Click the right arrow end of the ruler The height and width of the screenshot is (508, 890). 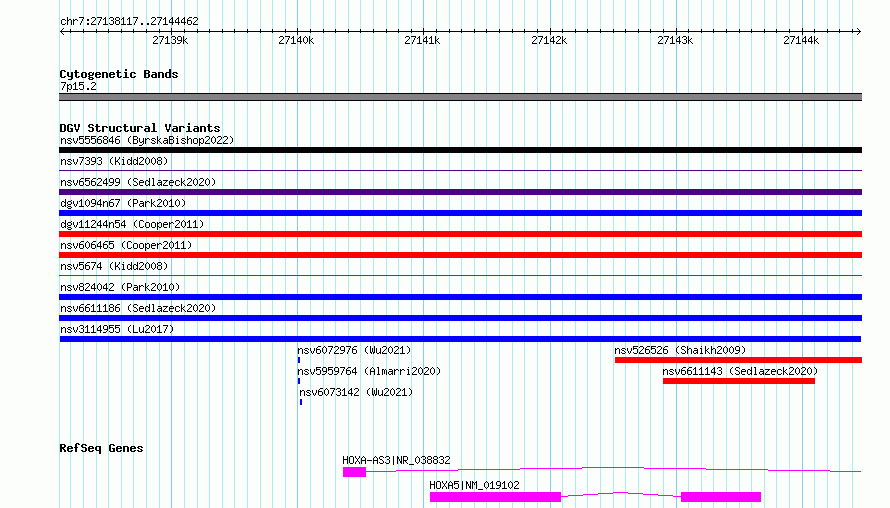[x=858, y=31]
